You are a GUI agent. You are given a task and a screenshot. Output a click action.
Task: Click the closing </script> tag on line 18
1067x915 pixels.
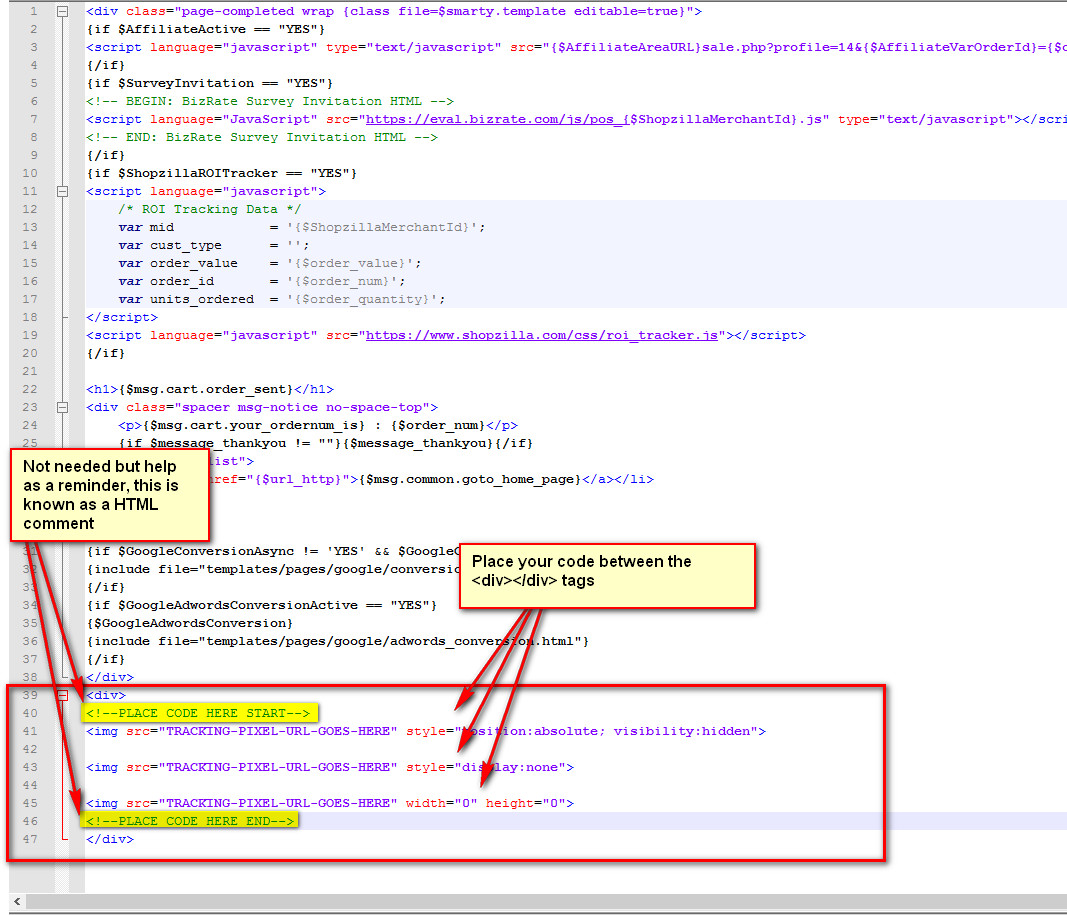pyautogui.click(x=122, y=318)
